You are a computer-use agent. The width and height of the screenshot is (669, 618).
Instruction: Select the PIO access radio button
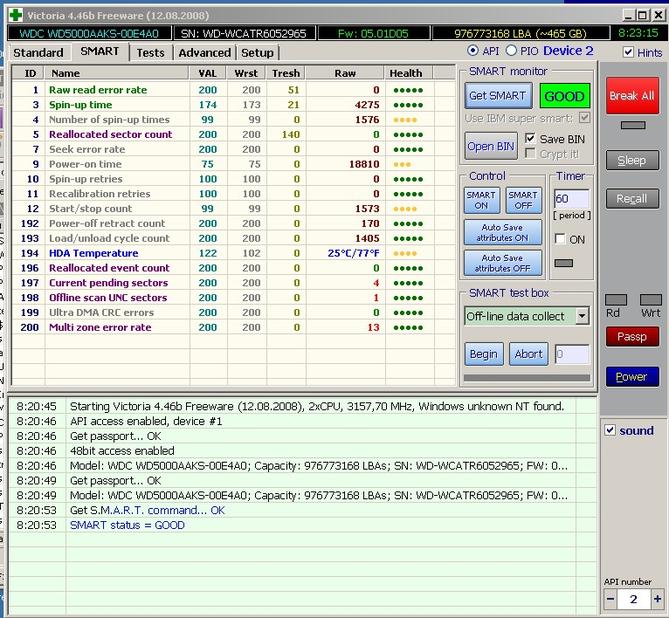(x=511, y=50)
